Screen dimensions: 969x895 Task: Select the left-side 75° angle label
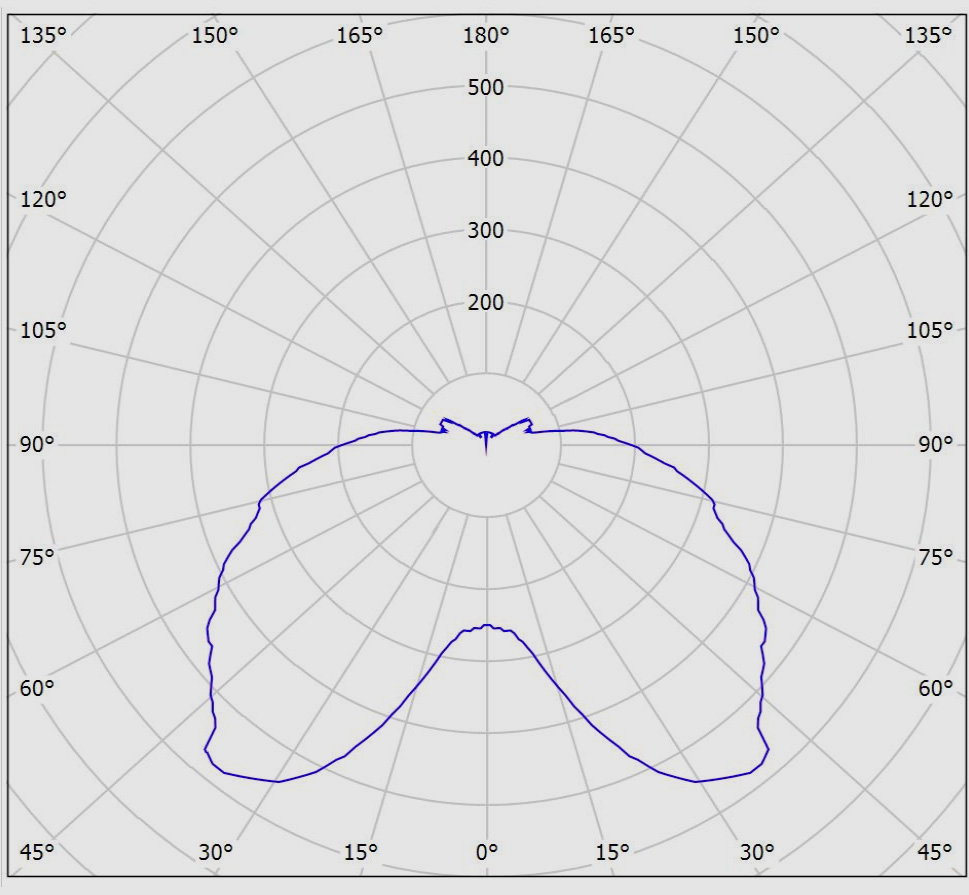(x=36, y=557)
